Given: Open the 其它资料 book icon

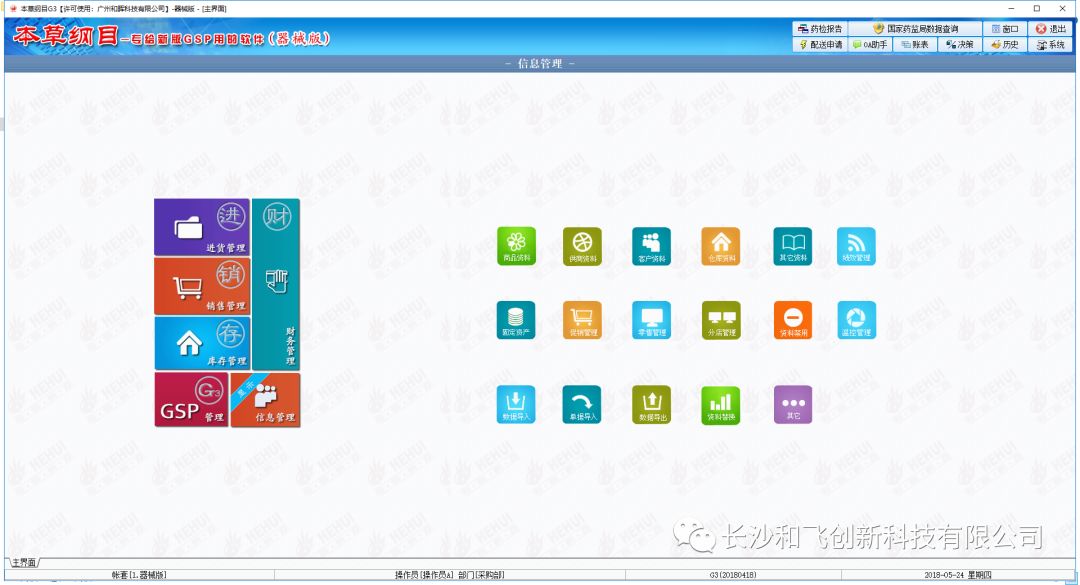Looking at the screenshot, I should click(x=792, y=246).
